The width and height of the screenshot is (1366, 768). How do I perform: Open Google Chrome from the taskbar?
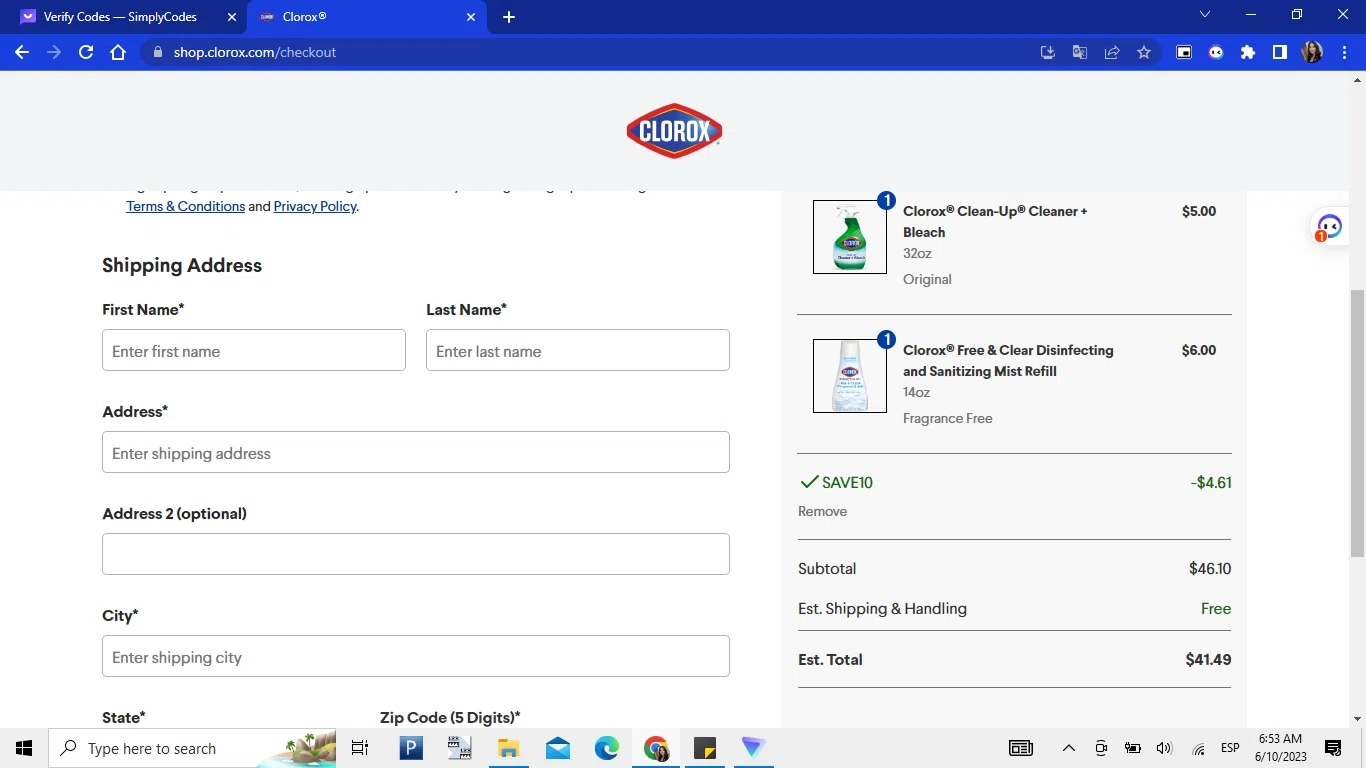coord(656,748)
